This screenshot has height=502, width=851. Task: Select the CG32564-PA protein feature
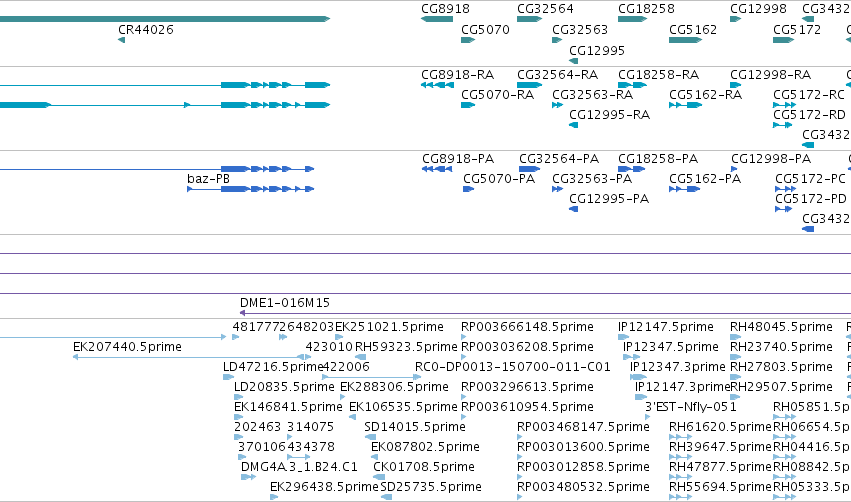pos(530,169)
